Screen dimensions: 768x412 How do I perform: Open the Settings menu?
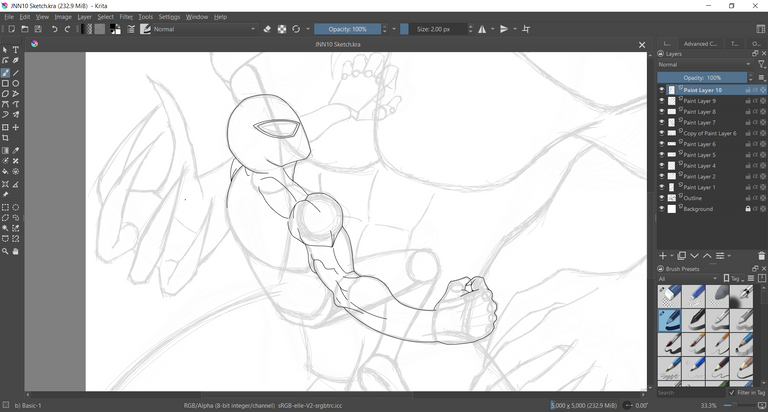[x=169, y=17]
